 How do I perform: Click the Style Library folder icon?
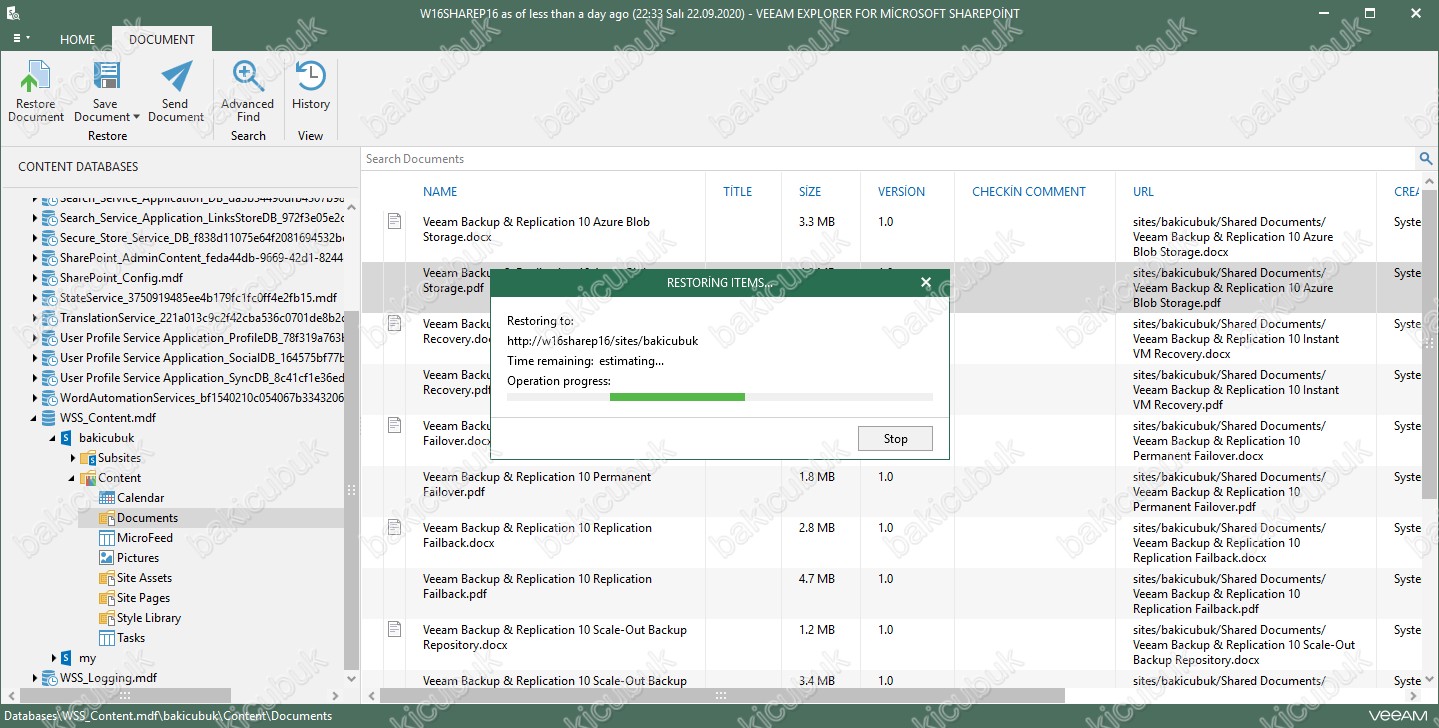107,618
